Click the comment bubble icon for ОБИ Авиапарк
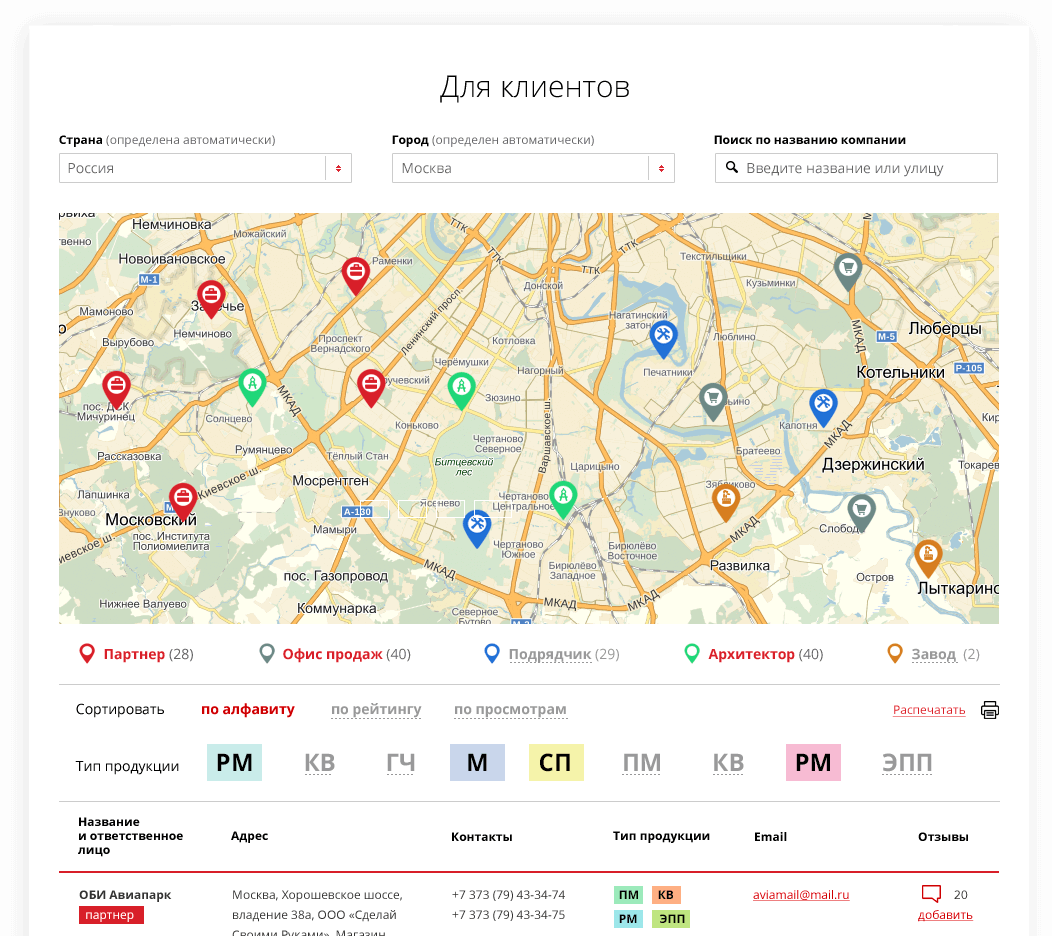This screenshot has height=936, width=1052. tap(931, 894)
